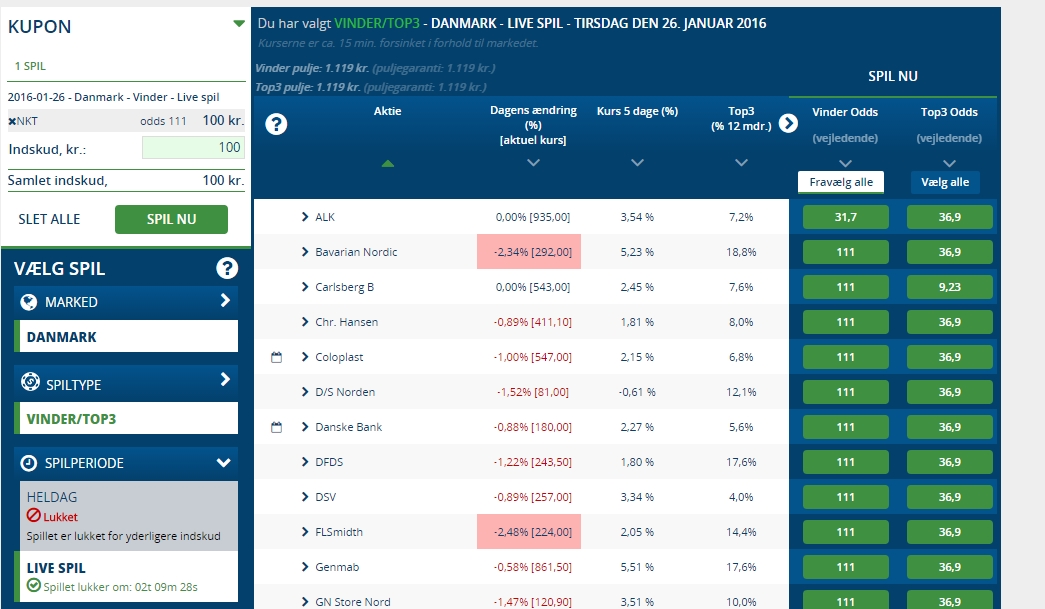Sort by Top3 % 12 mdr. column arrow
Viewport: 1045px width, 609px height.
click(741, 163)
